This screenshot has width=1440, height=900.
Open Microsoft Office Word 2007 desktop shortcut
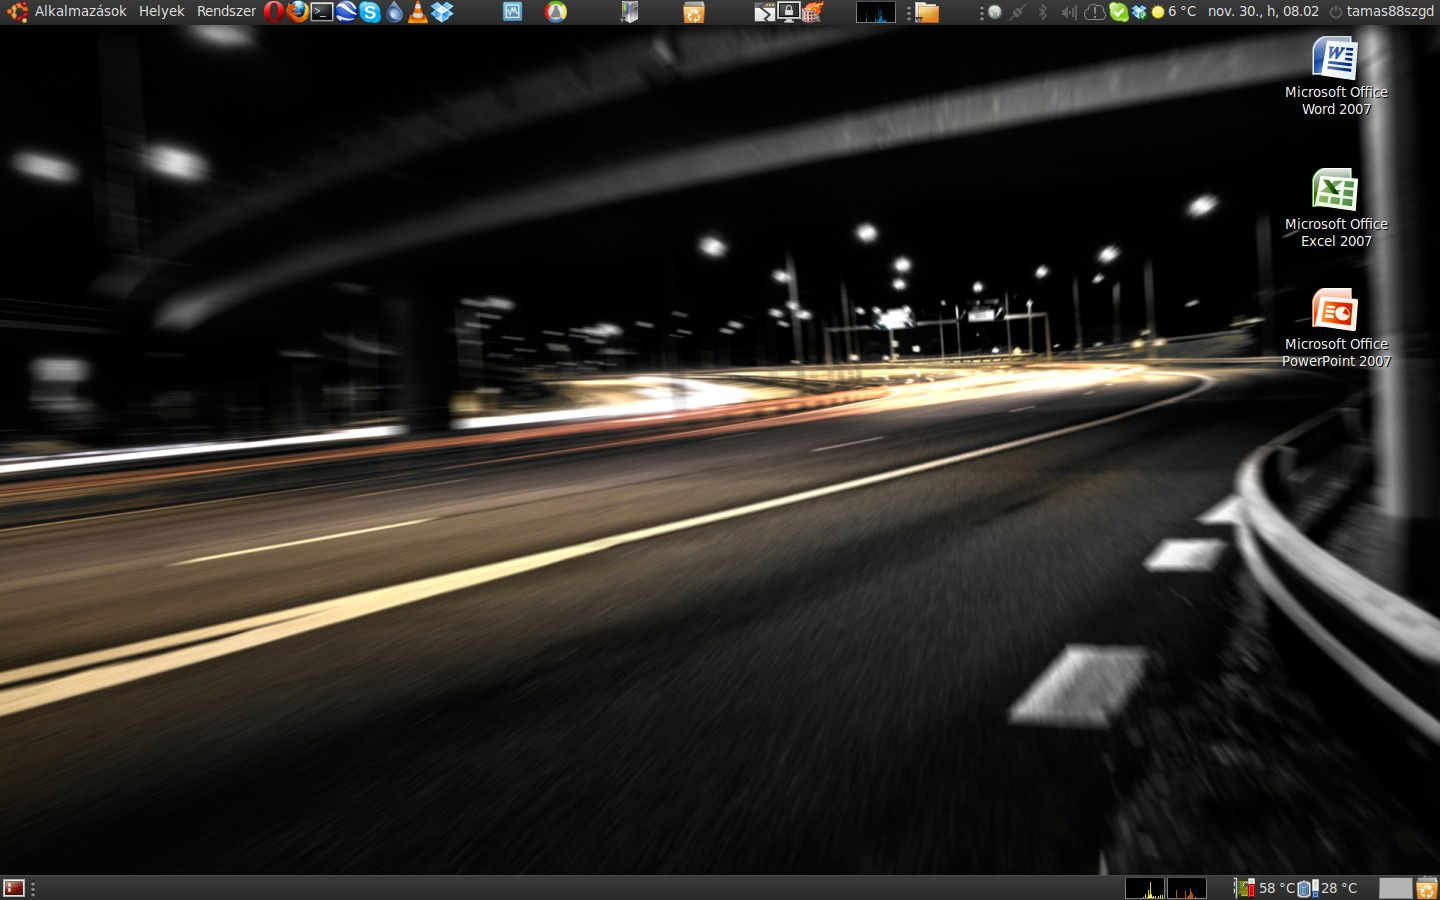coord(1336,76)
